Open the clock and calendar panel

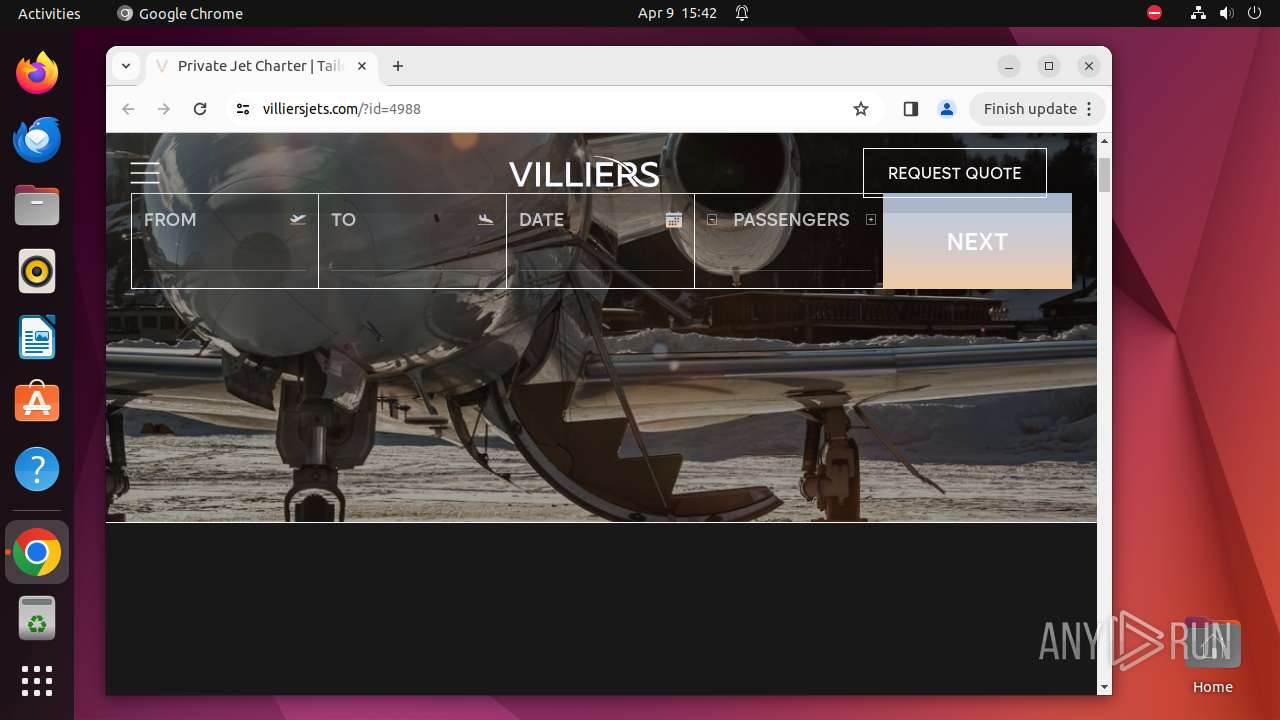[x=677, y=13]
